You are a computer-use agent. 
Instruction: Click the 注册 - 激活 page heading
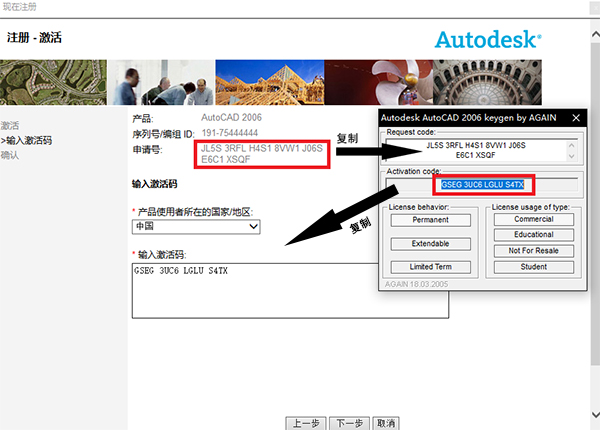coord(34,37)
